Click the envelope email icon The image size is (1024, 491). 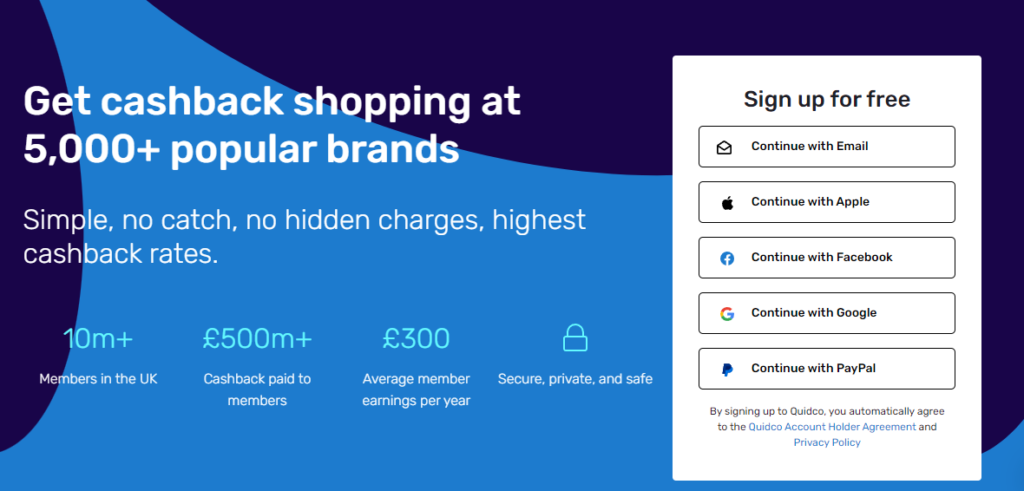pyautogui.click(x=725, y=147)
